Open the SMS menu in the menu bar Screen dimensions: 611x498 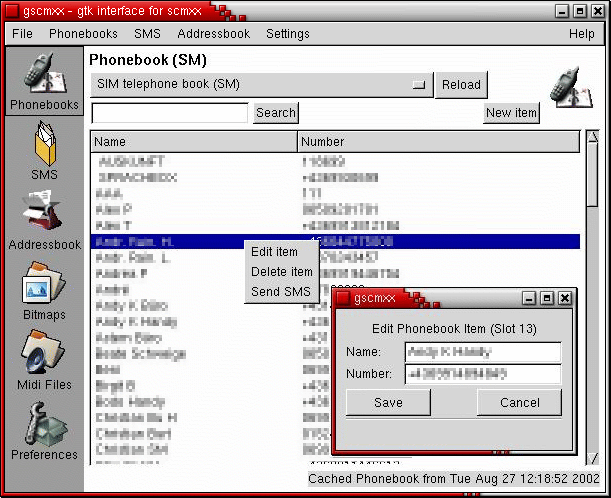pos(147,34)
